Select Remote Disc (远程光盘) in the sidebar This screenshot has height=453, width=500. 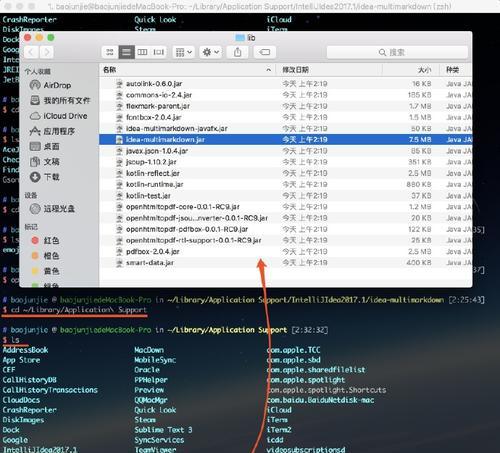(52, 209)
